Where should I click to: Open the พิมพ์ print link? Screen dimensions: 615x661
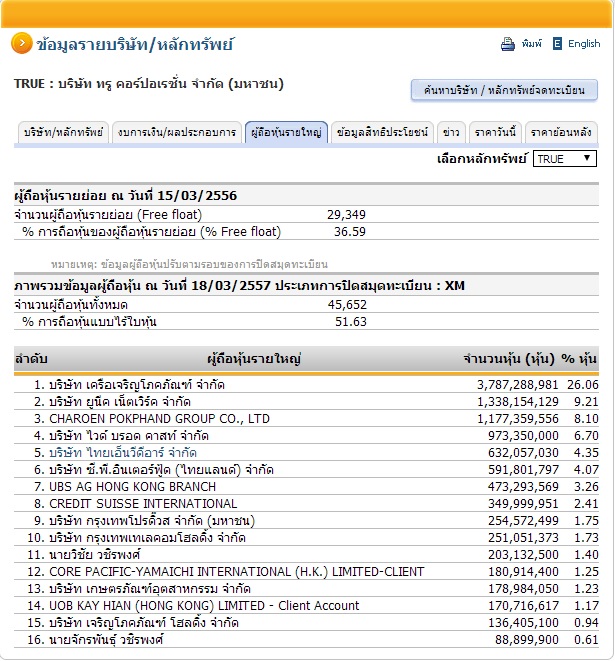click(x=531, y=43)
